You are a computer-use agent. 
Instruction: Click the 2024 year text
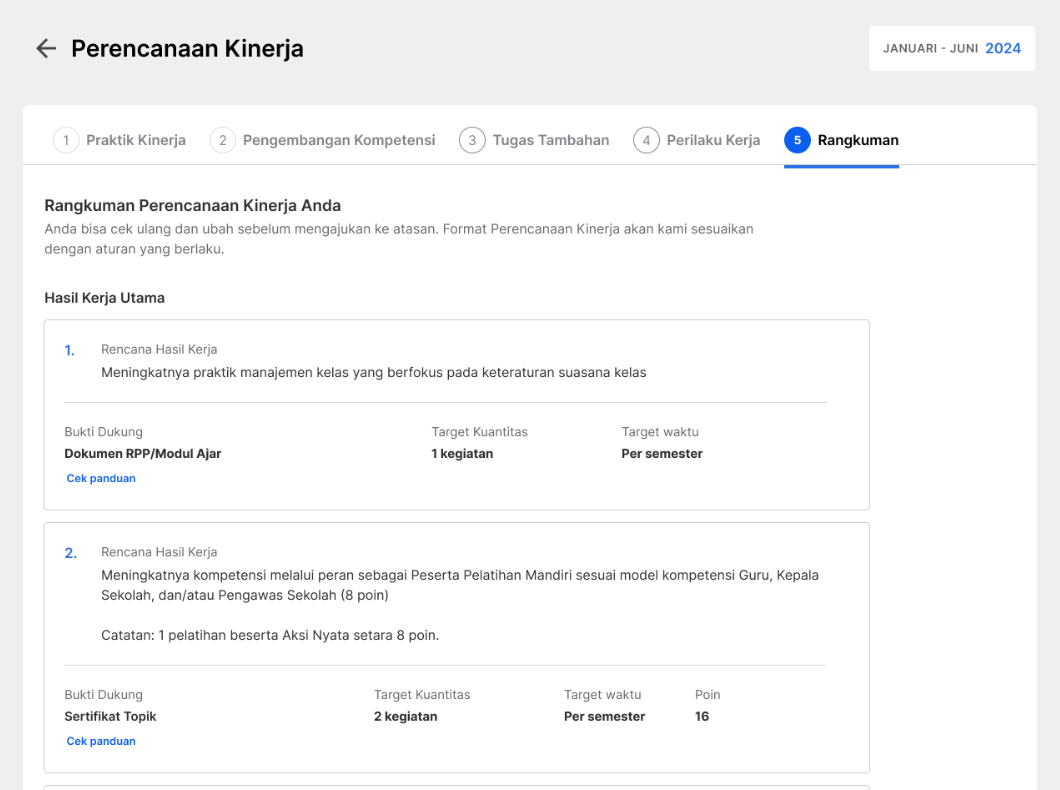coord(1003,48)
